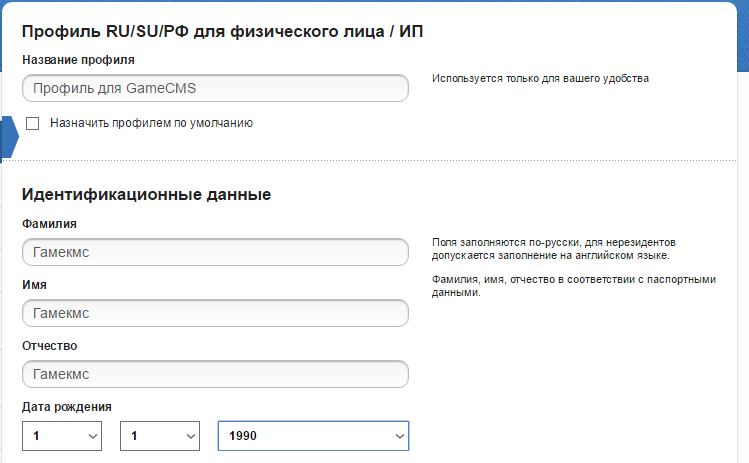Screen dimensions: 749x463
Task: Click the 'Отчество' field label
Action: (x=50, y=345)
